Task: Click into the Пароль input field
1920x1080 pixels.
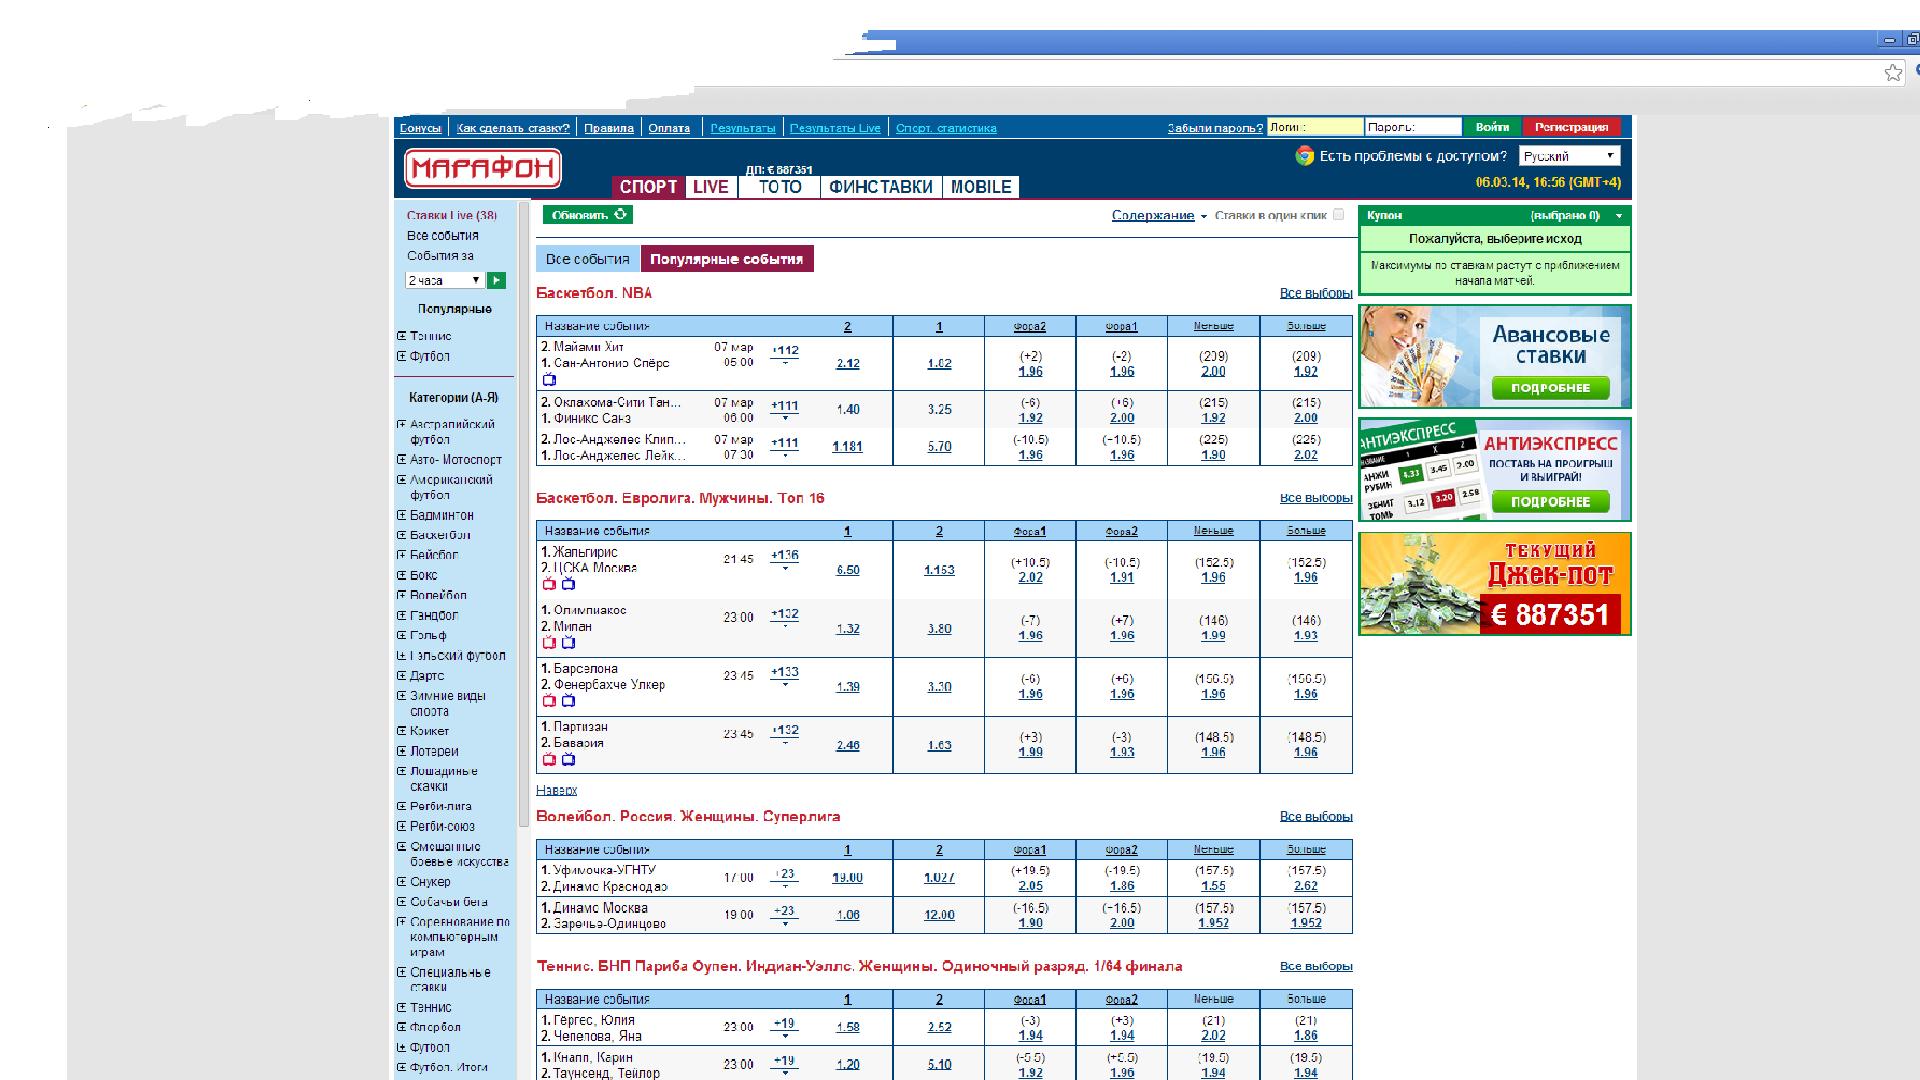Action: pyautogui.click(x=1413, y=127)
